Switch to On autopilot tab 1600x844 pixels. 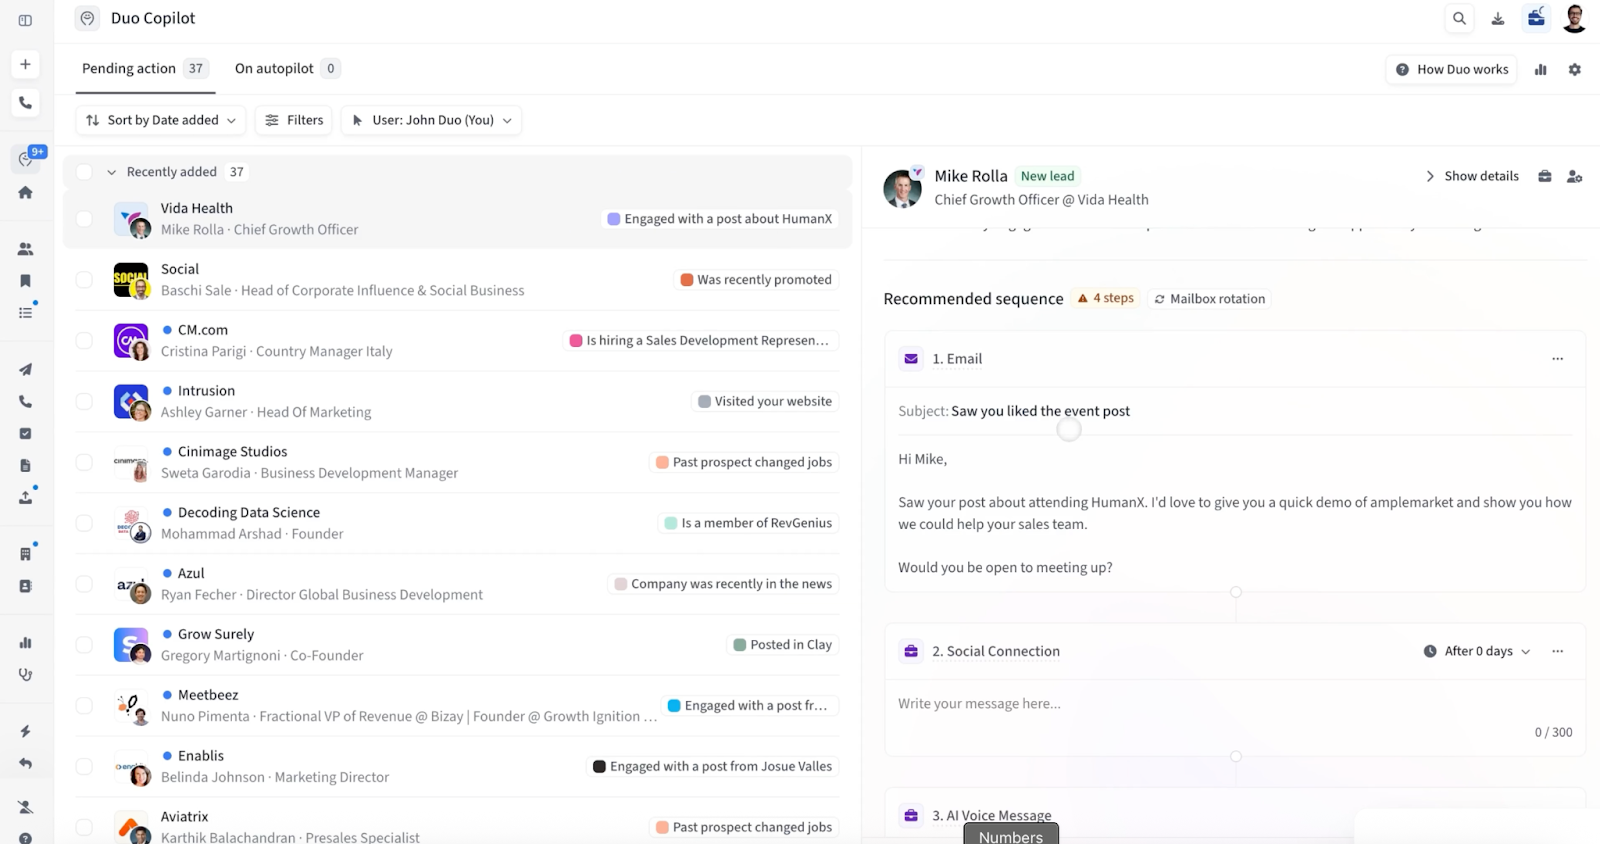point(286,68)
